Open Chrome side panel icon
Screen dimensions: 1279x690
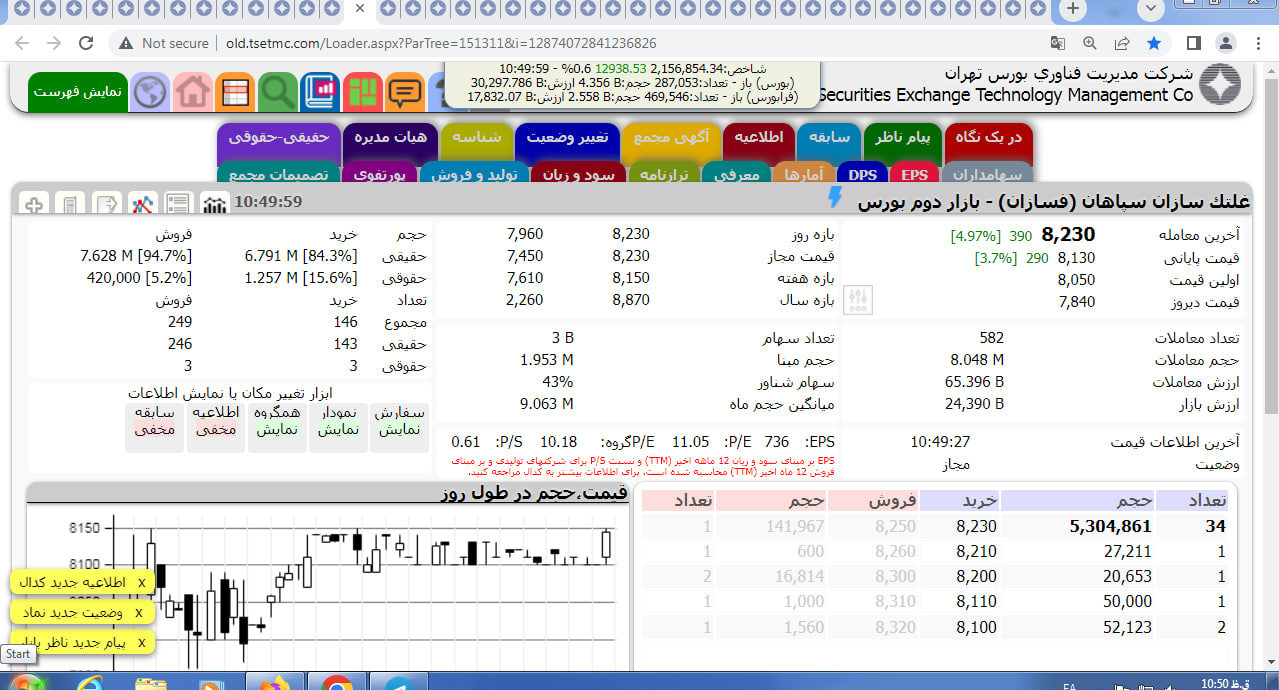[x=1193, y=43]
